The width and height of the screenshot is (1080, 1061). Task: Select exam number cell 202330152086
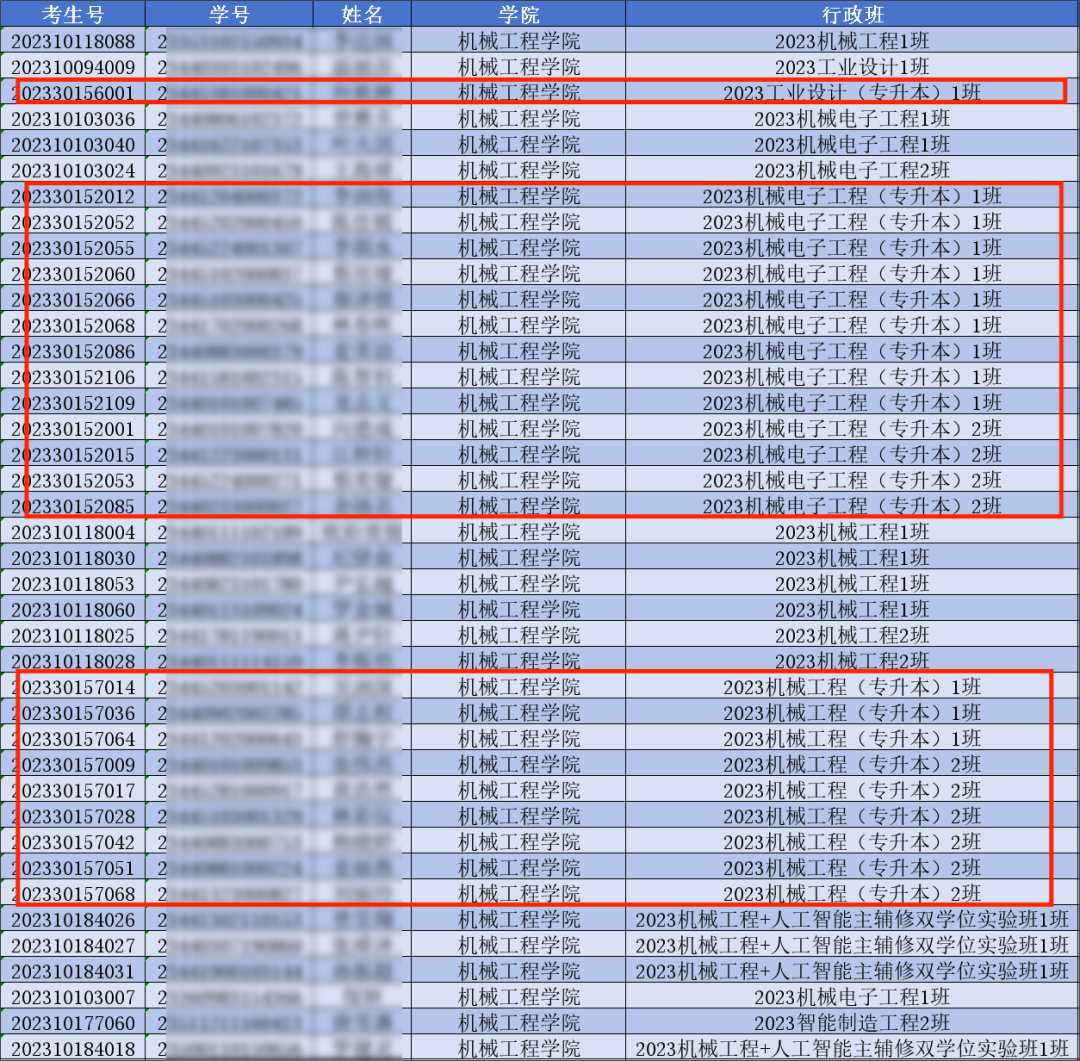click(x=73, y=351)
